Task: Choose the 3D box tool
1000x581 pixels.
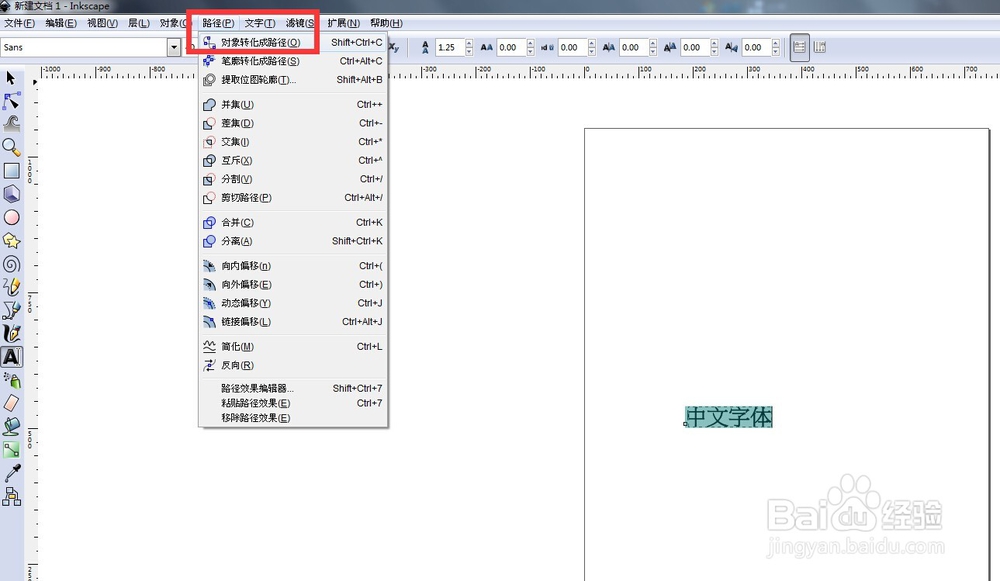Action: 12,195
